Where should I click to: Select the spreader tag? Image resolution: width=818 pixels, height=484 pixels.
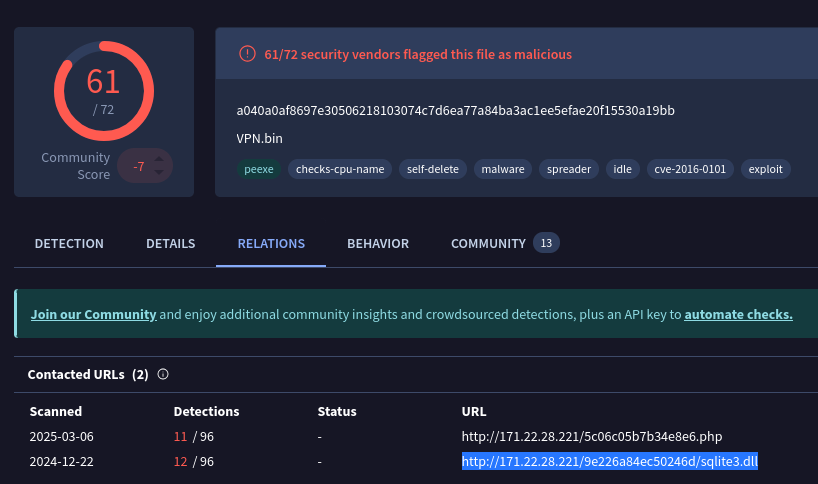click(x=568, y=169)
